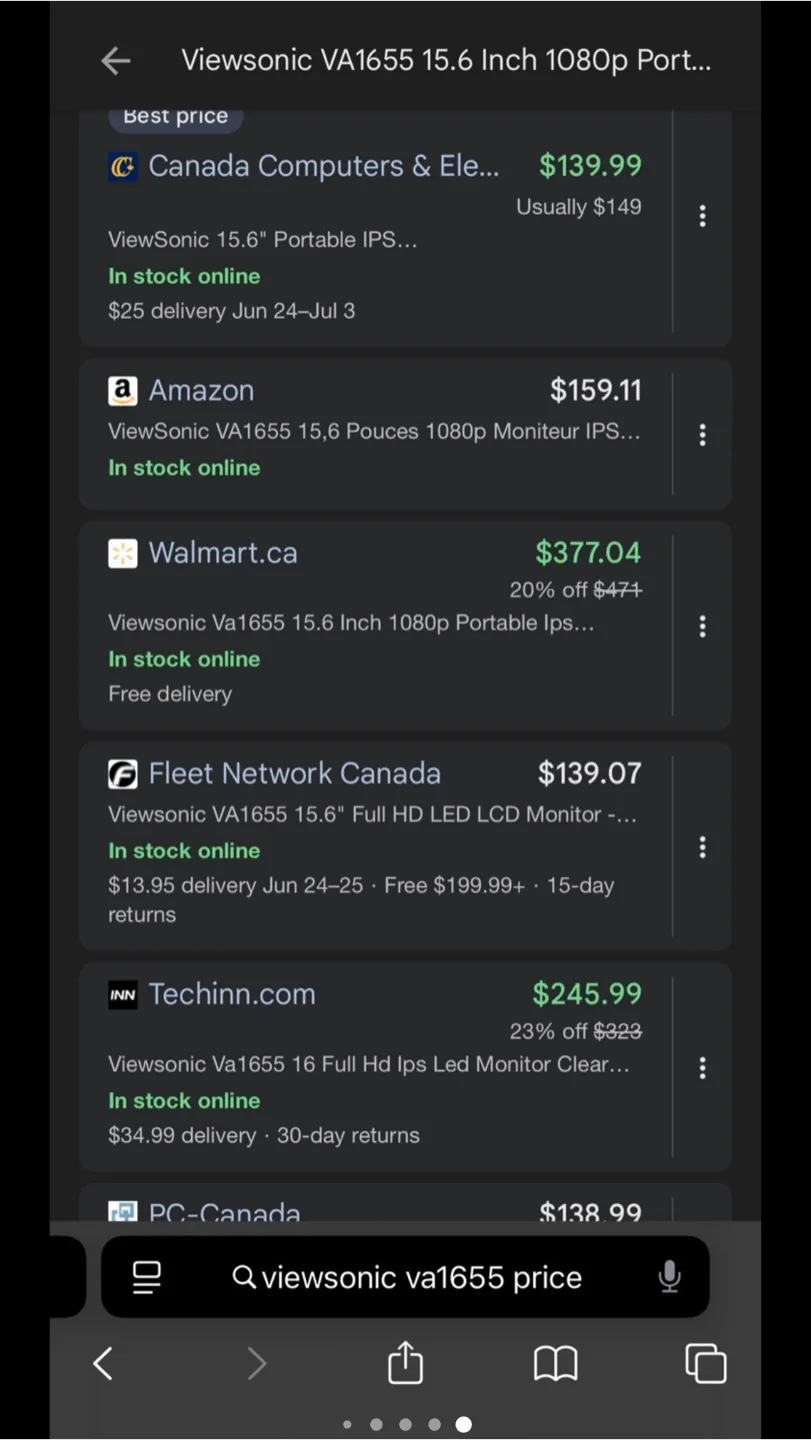This screenshot has width=811, height=1440.
Task: Open more options for Fleet Network Canada
Action: 703,848
